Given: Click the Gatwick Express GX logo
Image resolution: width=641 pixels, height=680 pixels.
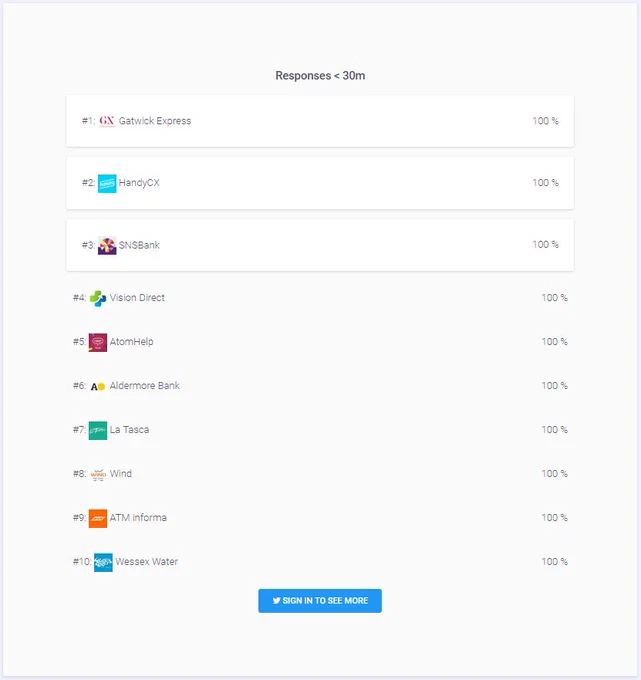Looking at the screenshot, I should tap(107, 121).
